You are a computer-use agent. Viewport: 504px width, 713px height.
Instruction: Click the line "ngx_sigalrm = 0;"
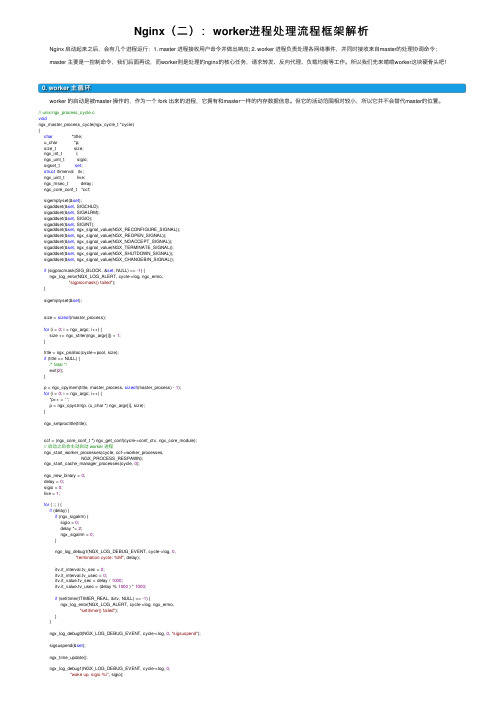pyautogui.click(x=77, y=534)
